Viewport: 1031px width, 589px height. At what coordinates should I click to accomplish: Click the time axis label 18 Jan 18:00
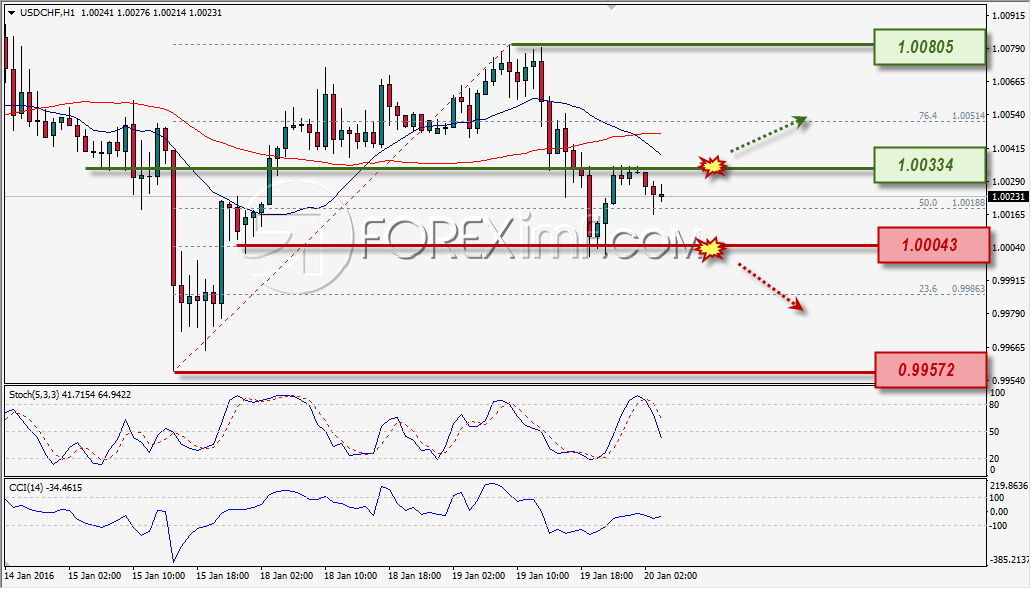pos(415,575)
